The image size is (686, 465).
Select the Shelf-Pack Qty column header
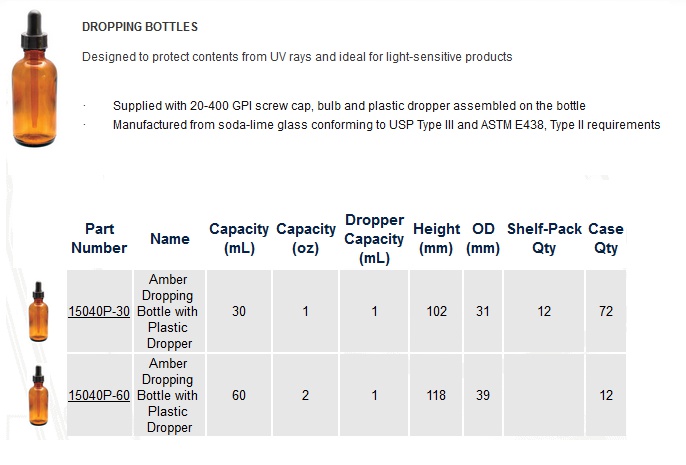[x=544, y=238]
